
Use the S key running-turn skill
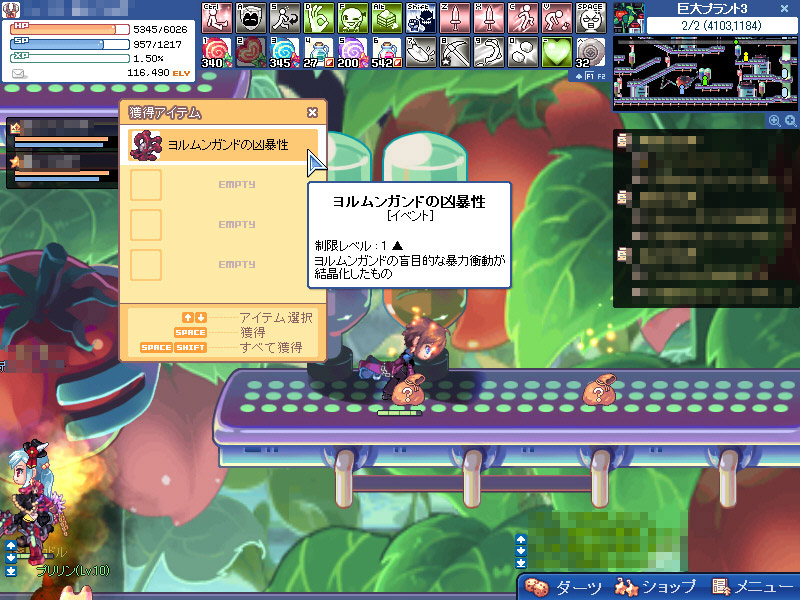[285, 17]
